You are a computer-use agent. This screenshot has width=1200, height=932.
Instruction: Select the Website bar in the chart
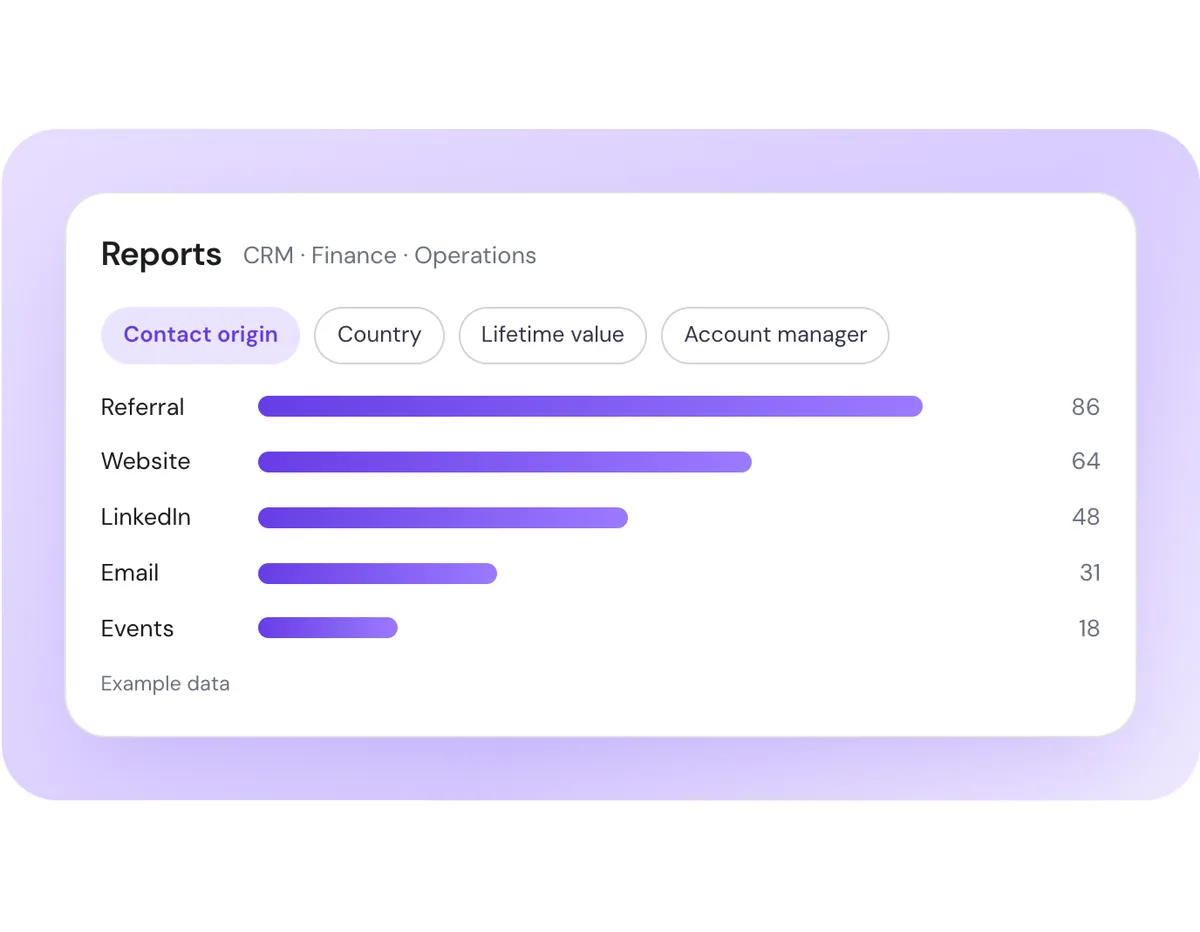[x=505, y=462]
